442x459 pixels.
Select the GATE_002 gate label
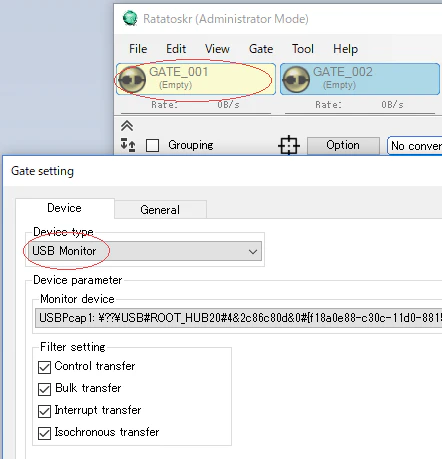tap(343, 72)
